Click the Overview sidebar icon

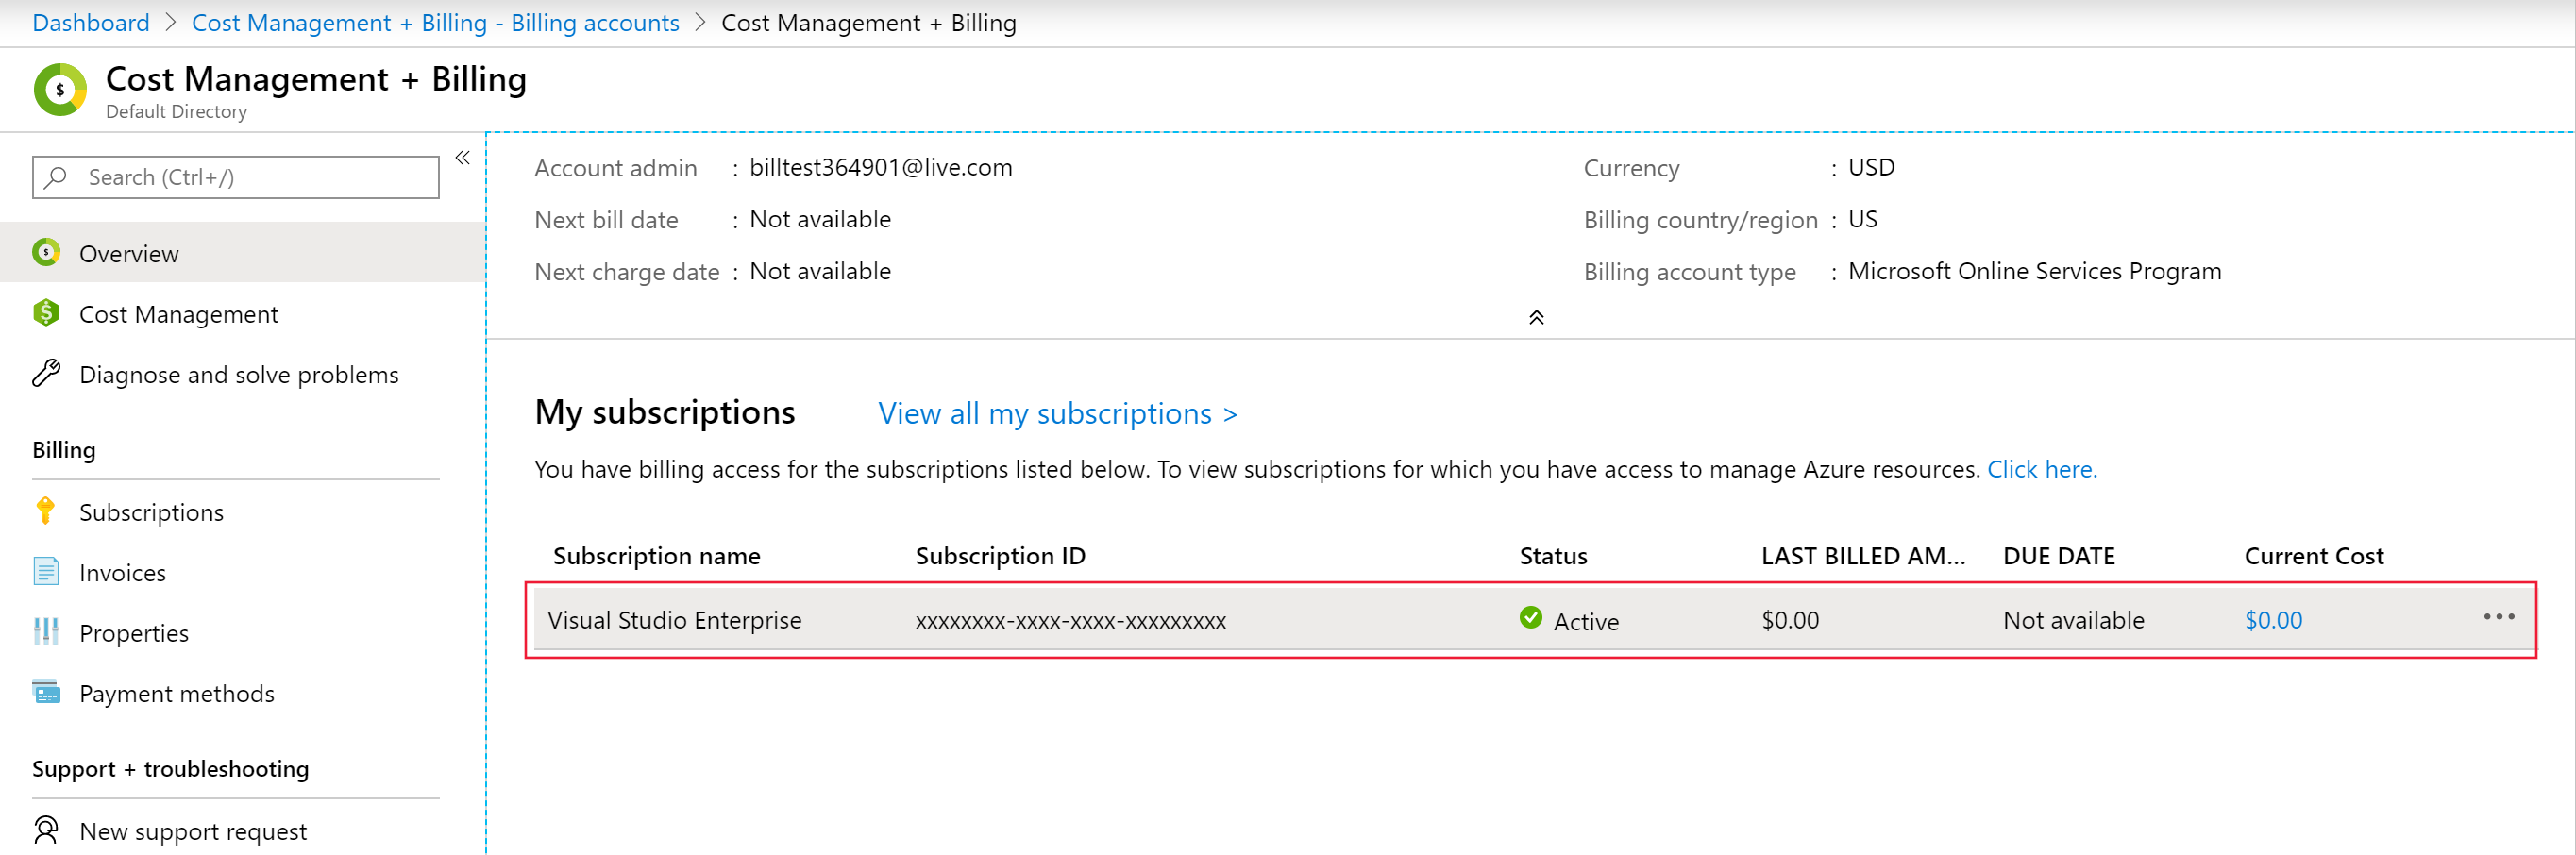46,253
